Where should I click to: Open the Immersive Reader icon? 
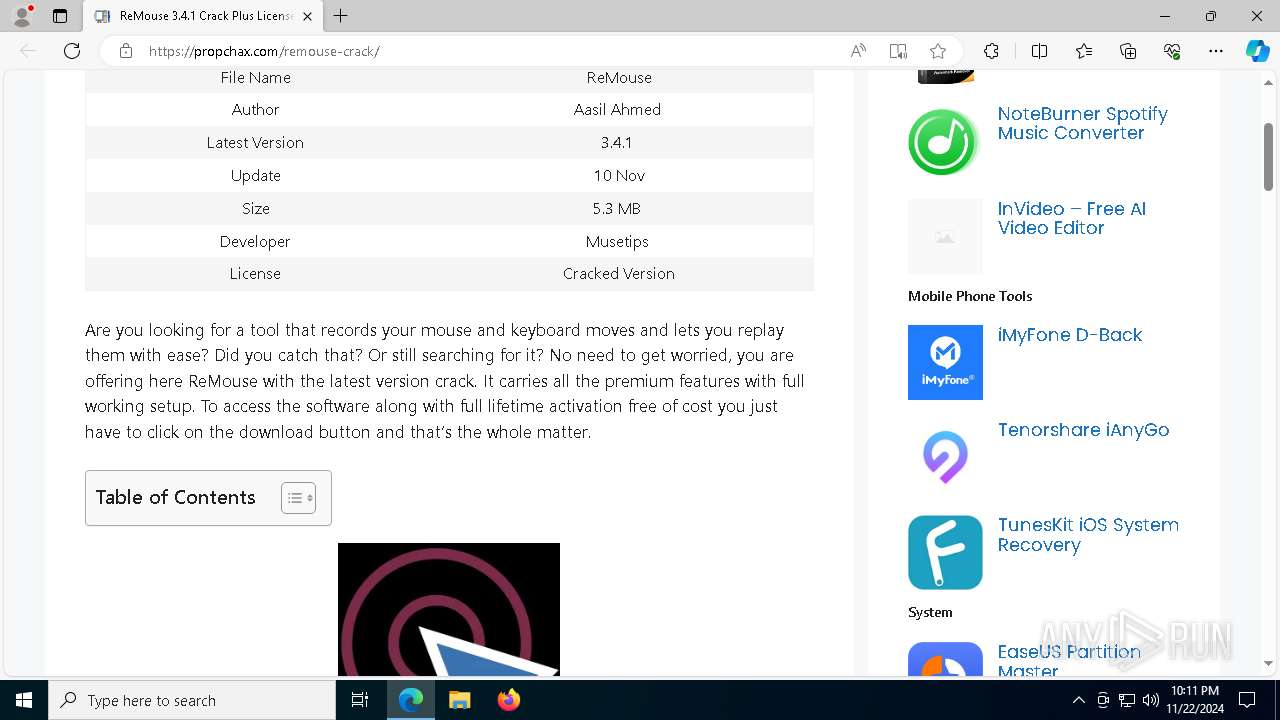pos(898,51)
